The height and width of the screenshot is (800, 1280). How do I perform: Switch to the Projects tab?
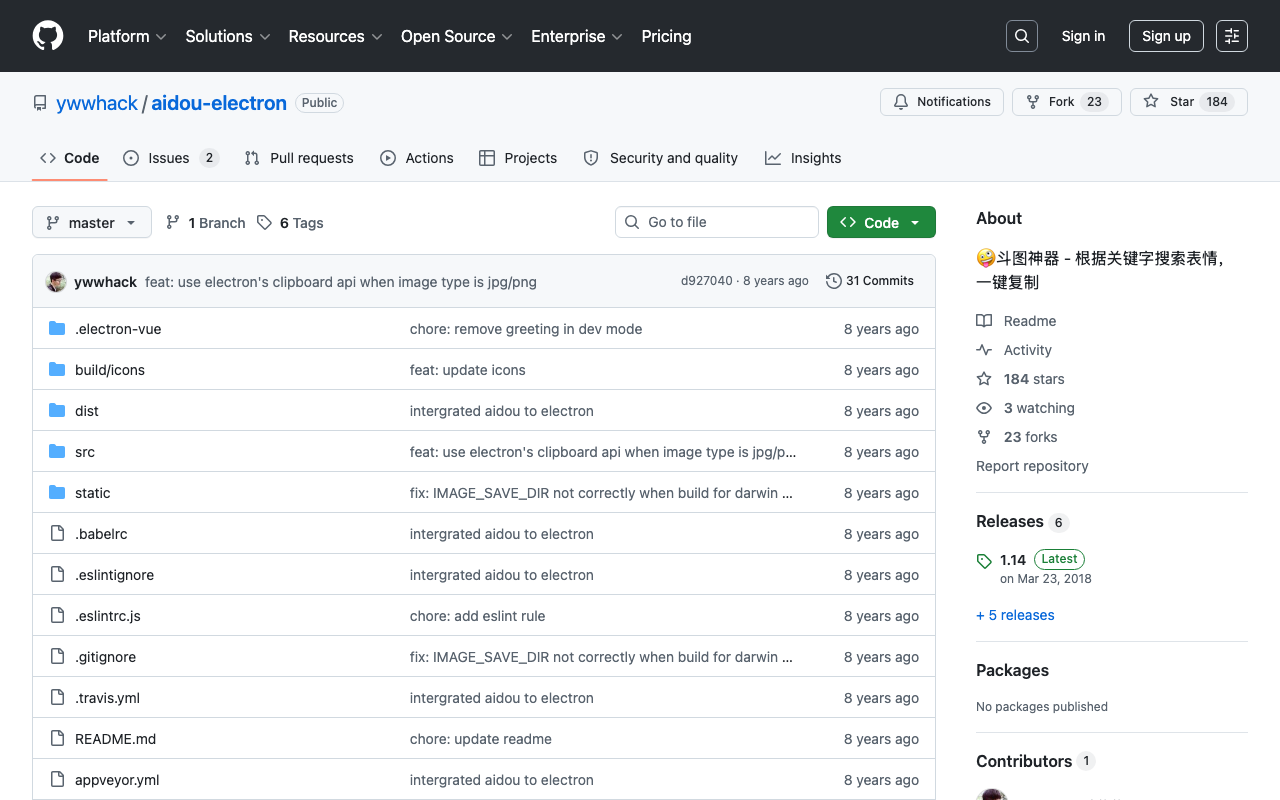(x=518, y=158)
